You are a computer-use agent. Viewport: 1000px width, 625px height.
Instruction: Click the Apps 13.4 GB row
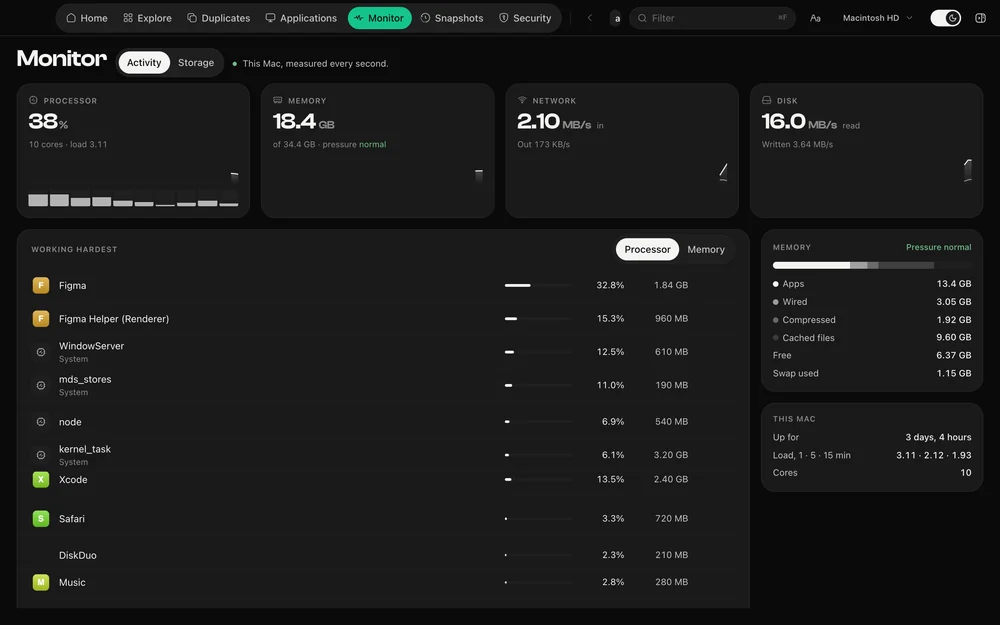[x=872, y=284]
